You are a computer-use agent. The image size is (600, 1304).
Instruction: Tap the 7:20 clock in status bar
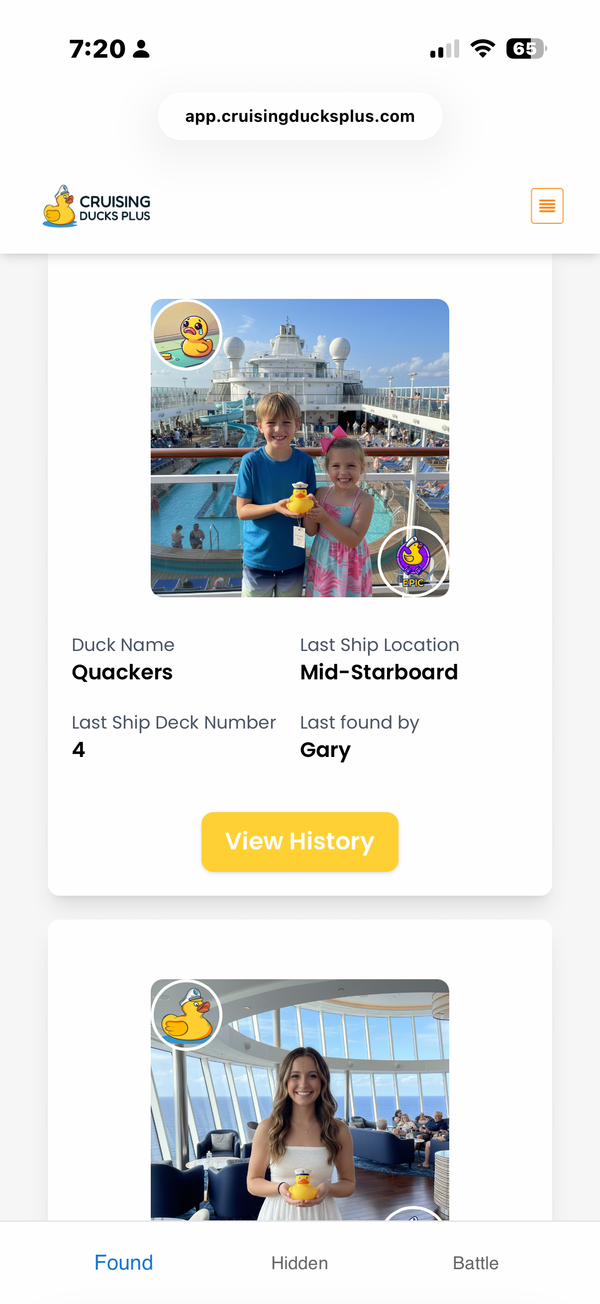pyautogui.click(x=97, y=49)
